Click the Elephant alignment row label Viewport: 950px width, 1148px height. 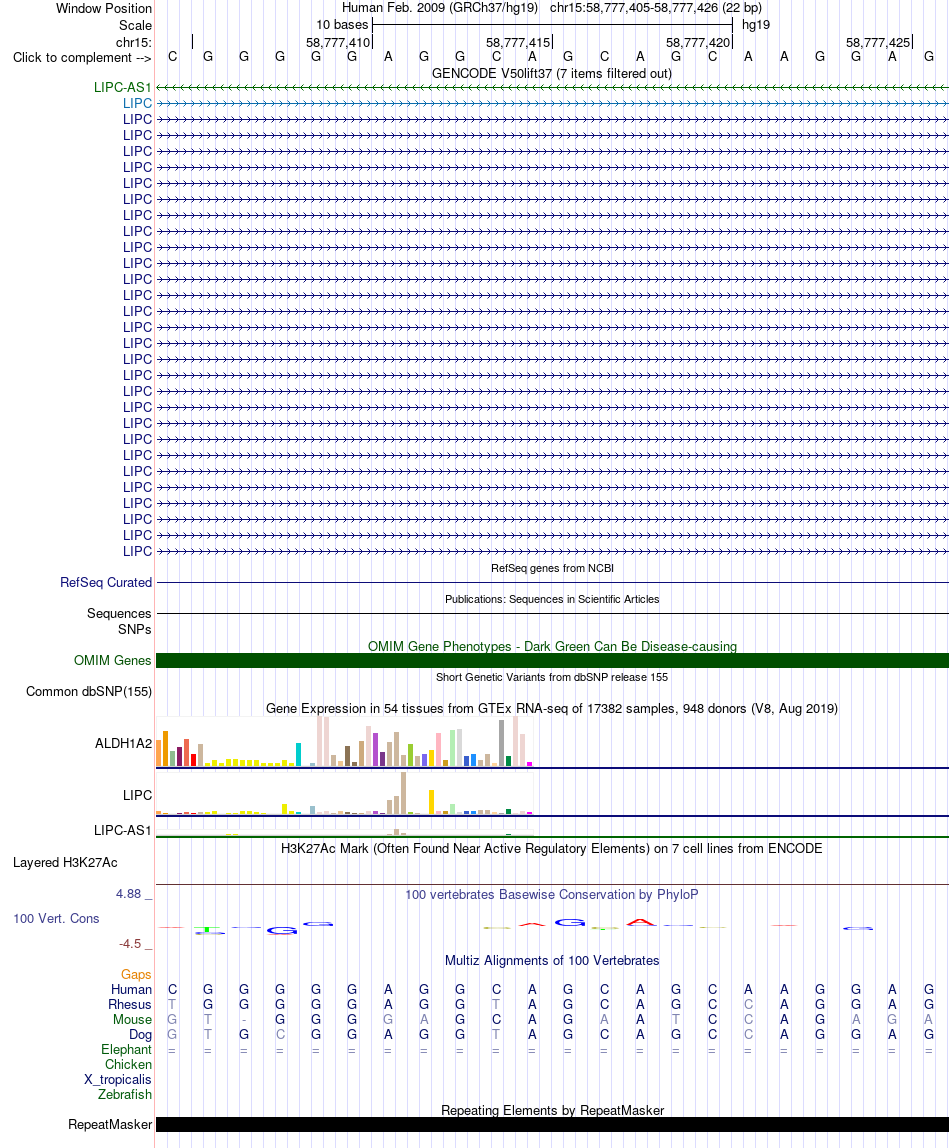[127, 1050]
